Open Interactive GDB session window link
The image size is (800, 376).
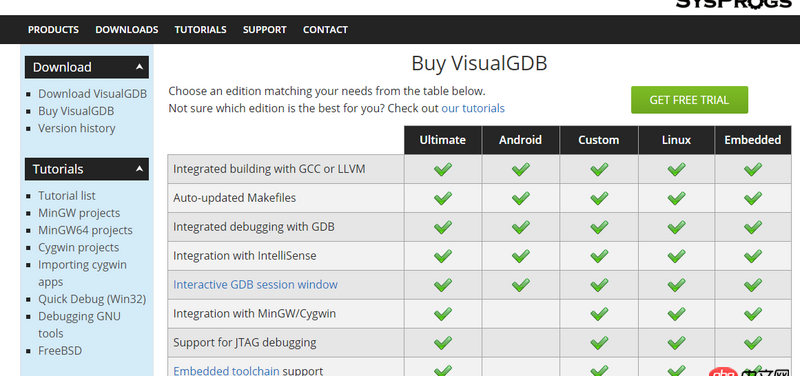pos(255,284)
